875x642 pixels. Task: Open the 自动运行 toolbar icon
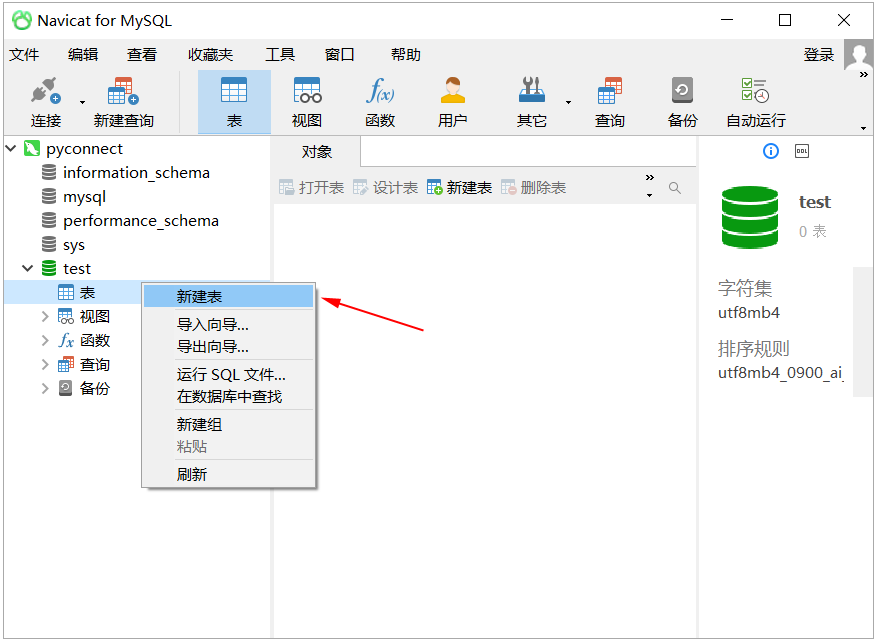pyautogui.click(x=757, y=100)
